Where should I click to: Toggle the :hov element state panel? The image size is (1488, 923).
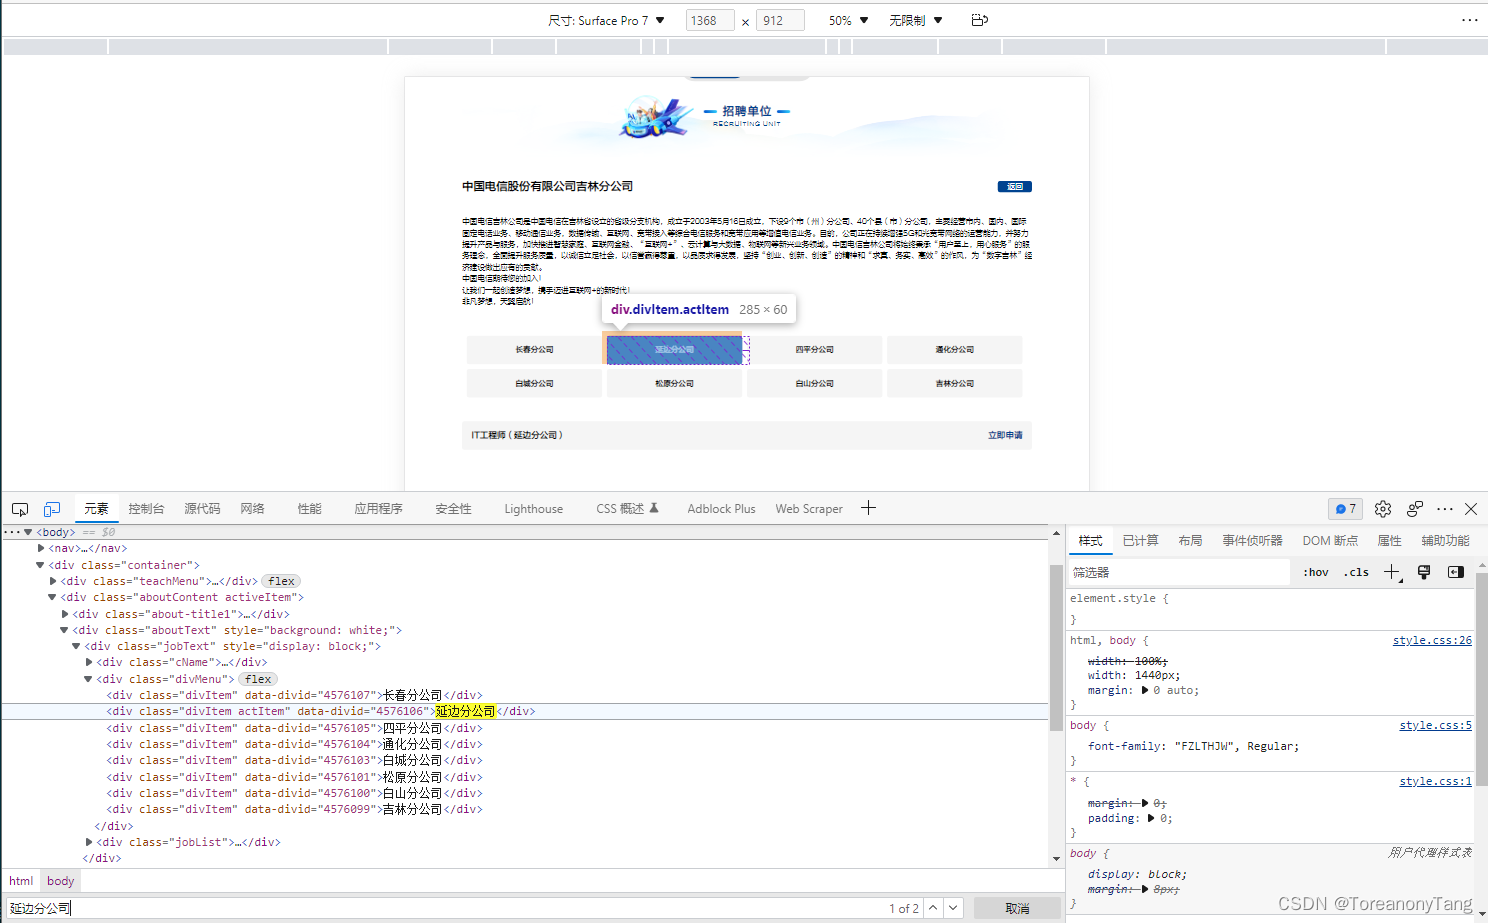click(x=1316, y=572)
